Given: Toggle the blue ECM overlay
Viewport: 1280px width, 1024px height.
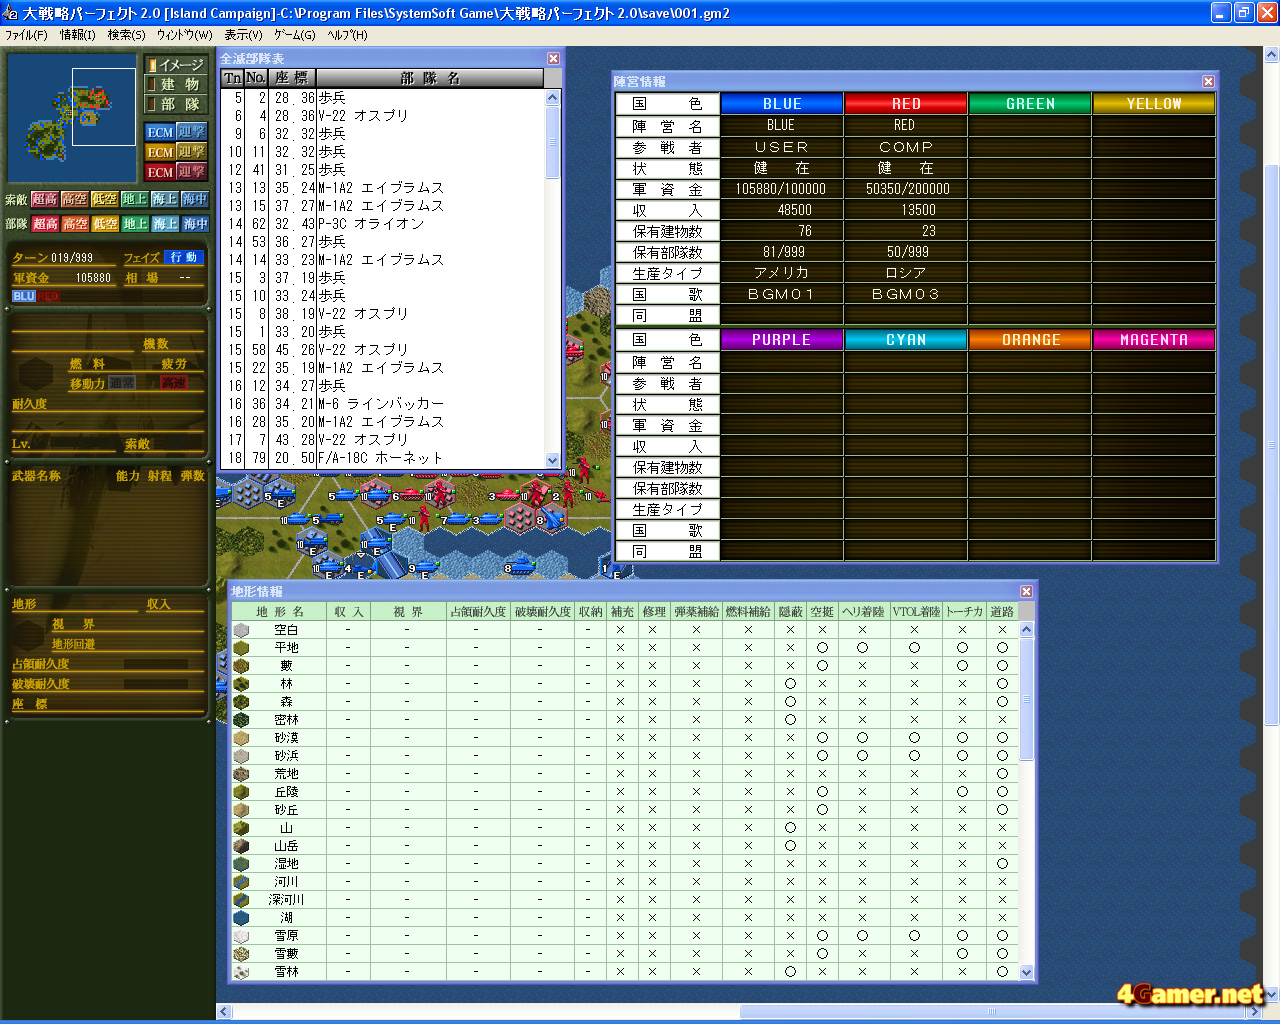Looking at the screenshot, I should coord(160,132).
